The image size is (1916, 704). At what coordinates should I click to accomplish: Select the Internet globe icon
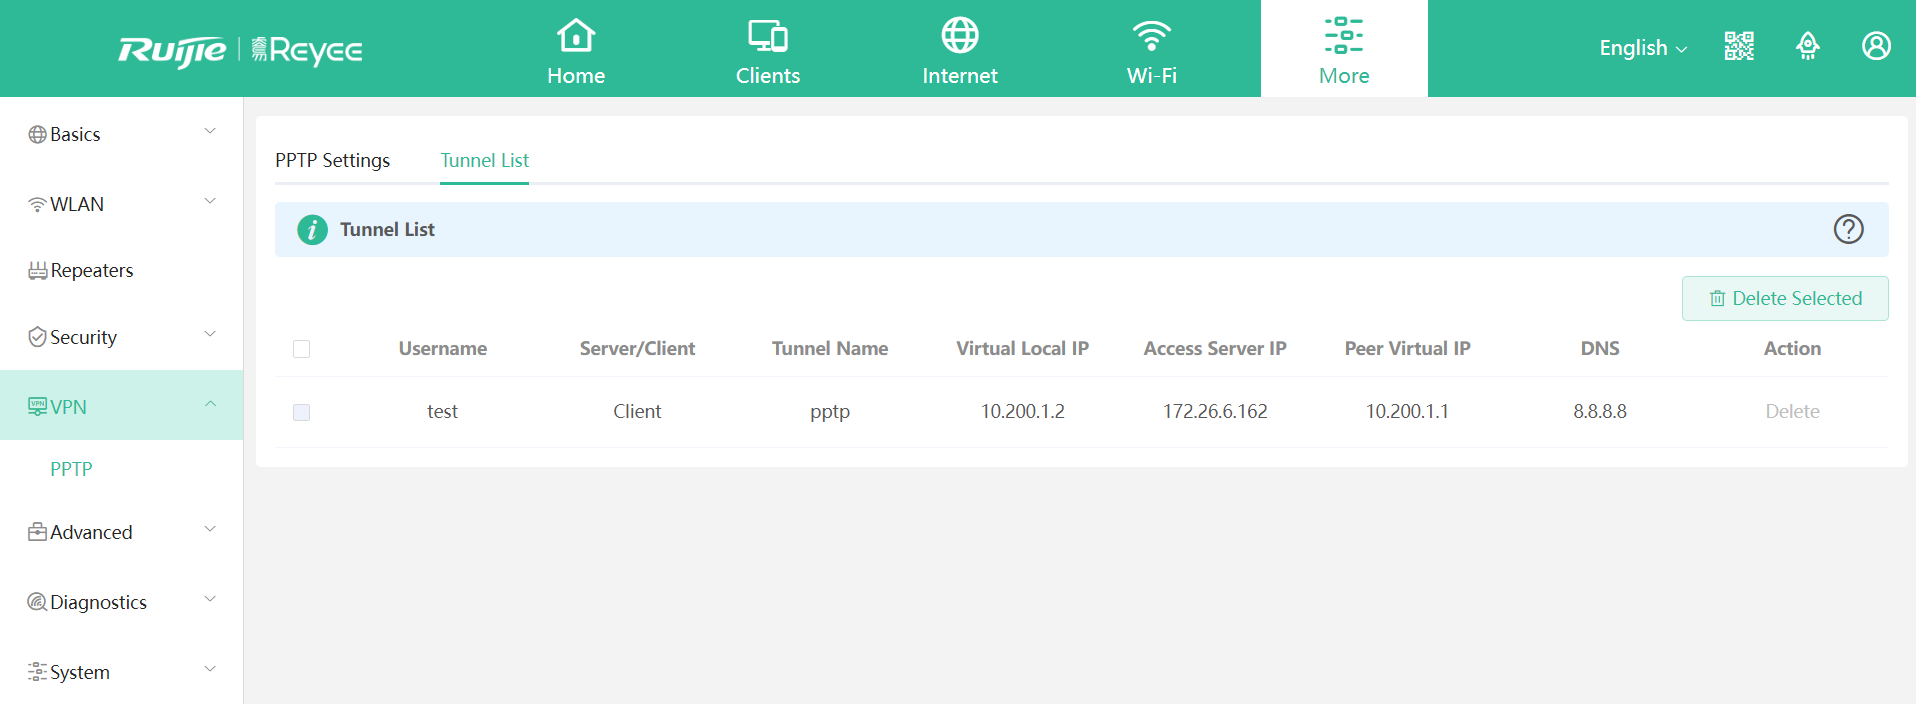[959, 36]
